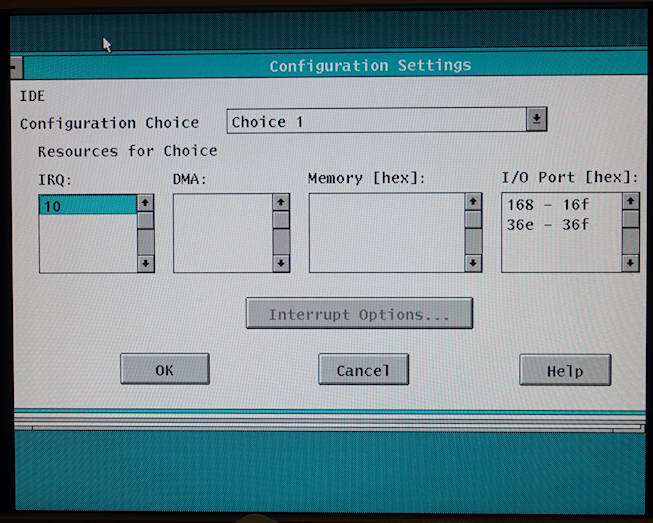
Task: Confirm settings with the OK button
Action: [x=165, y=369]
